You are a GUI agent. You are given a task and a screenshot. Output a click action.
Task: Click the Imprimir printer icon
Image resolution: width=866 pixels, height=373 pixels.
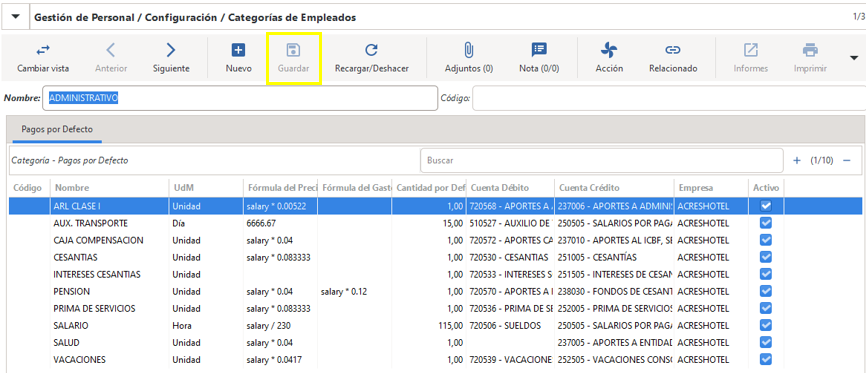[x=810, y=50]
